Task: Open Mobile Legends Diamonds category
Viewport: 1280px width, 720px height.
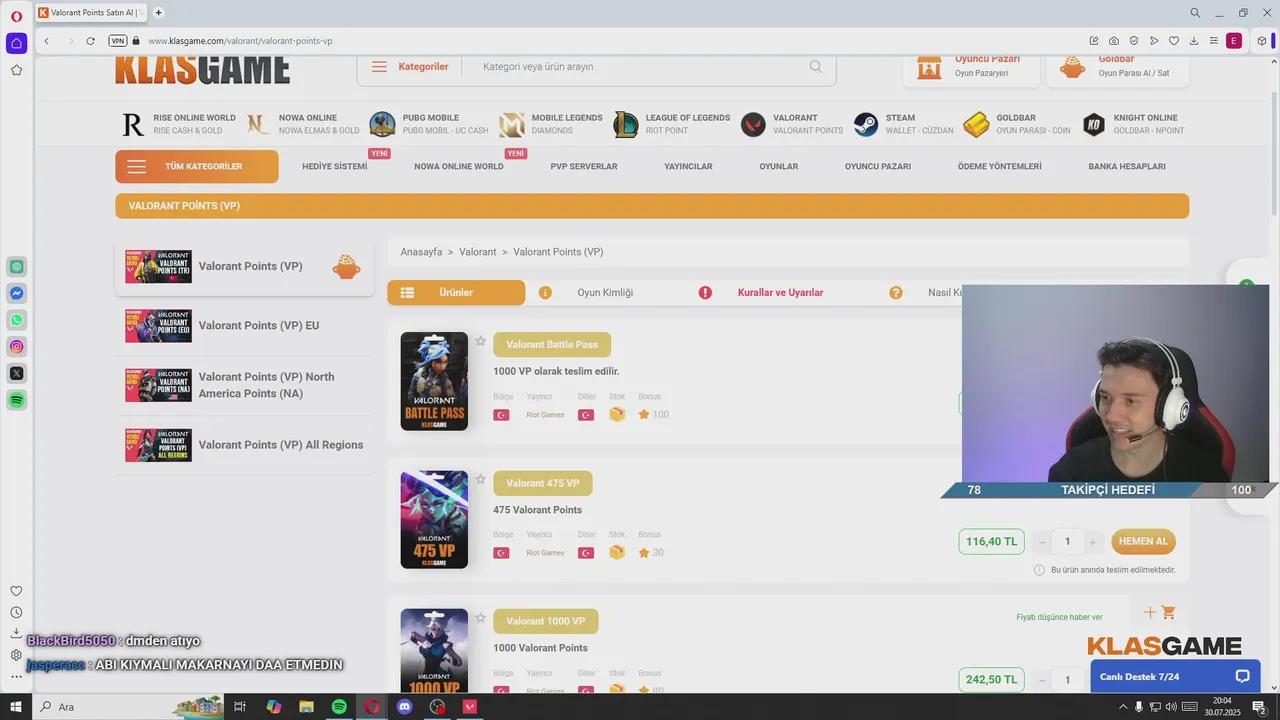Action: pyautogui.click(x=551, y=124)
